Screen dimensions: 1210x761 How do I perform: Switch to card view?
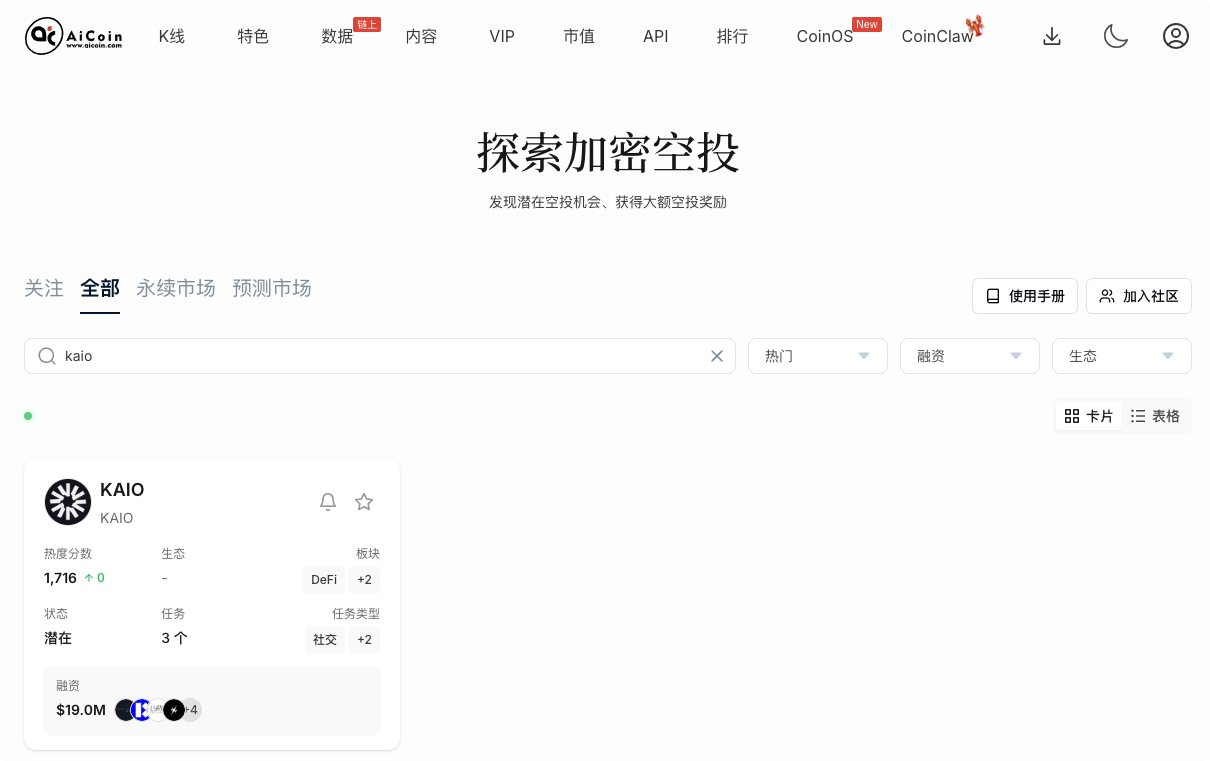1089,416
